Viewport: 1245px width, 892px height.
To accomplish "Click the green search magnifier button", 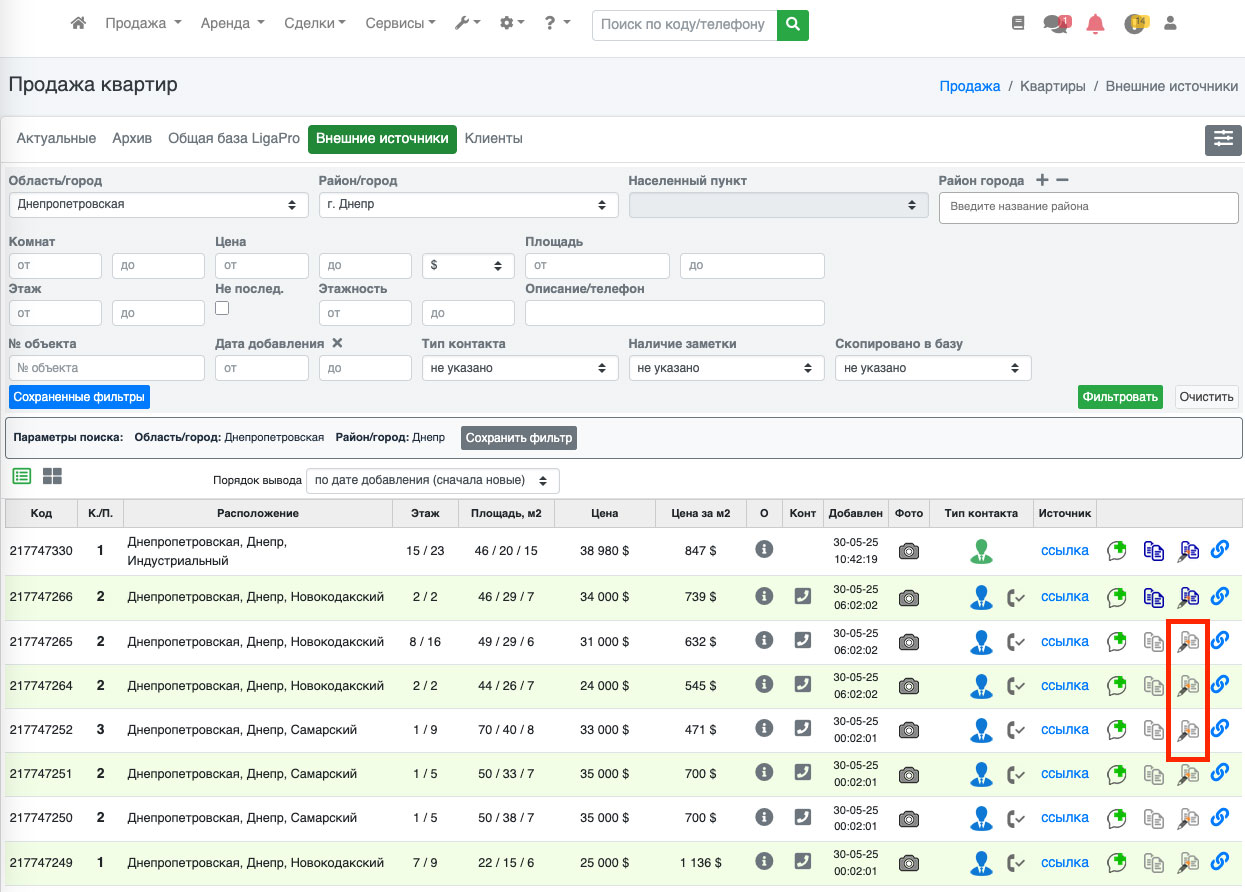I will point(792,24).
